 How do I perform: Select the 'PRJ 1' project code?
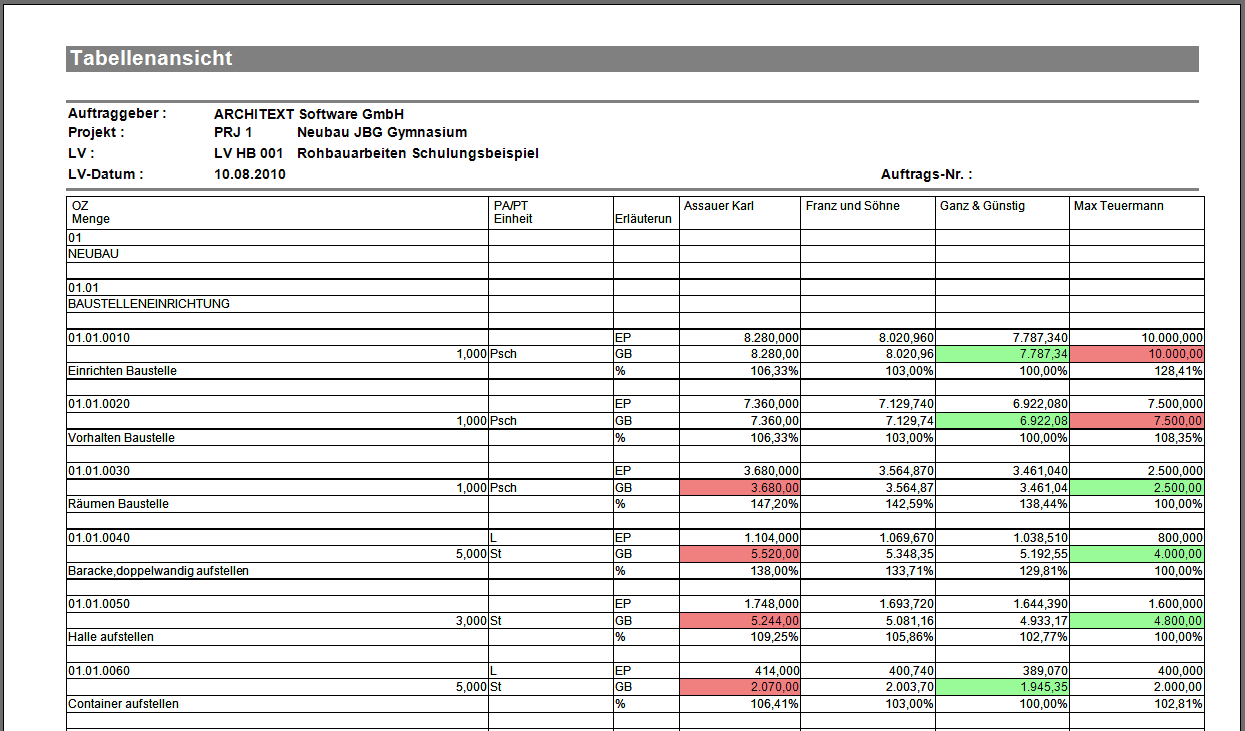(233, 132)
